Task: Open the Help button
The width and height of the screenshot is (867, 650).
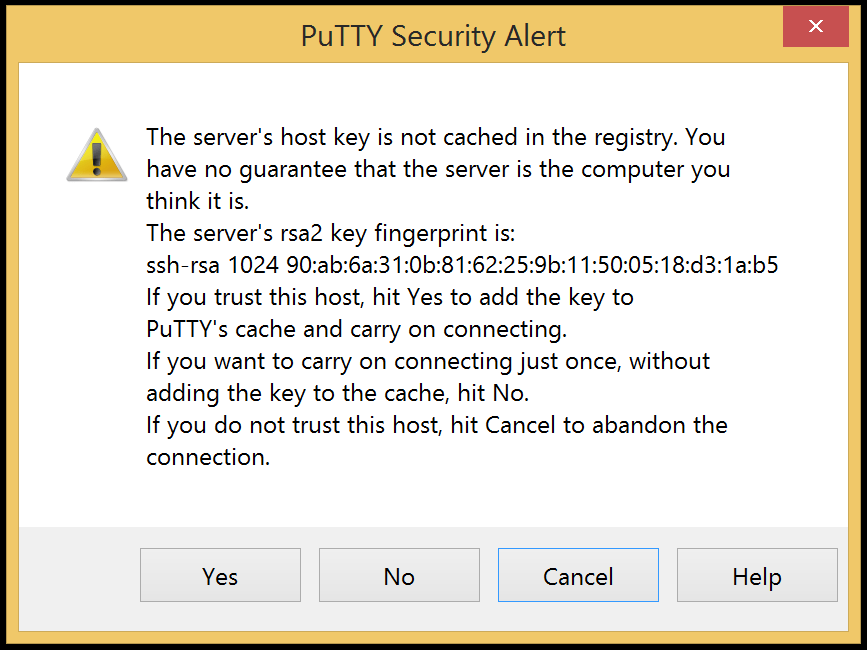Action: [x=757, y=575]
